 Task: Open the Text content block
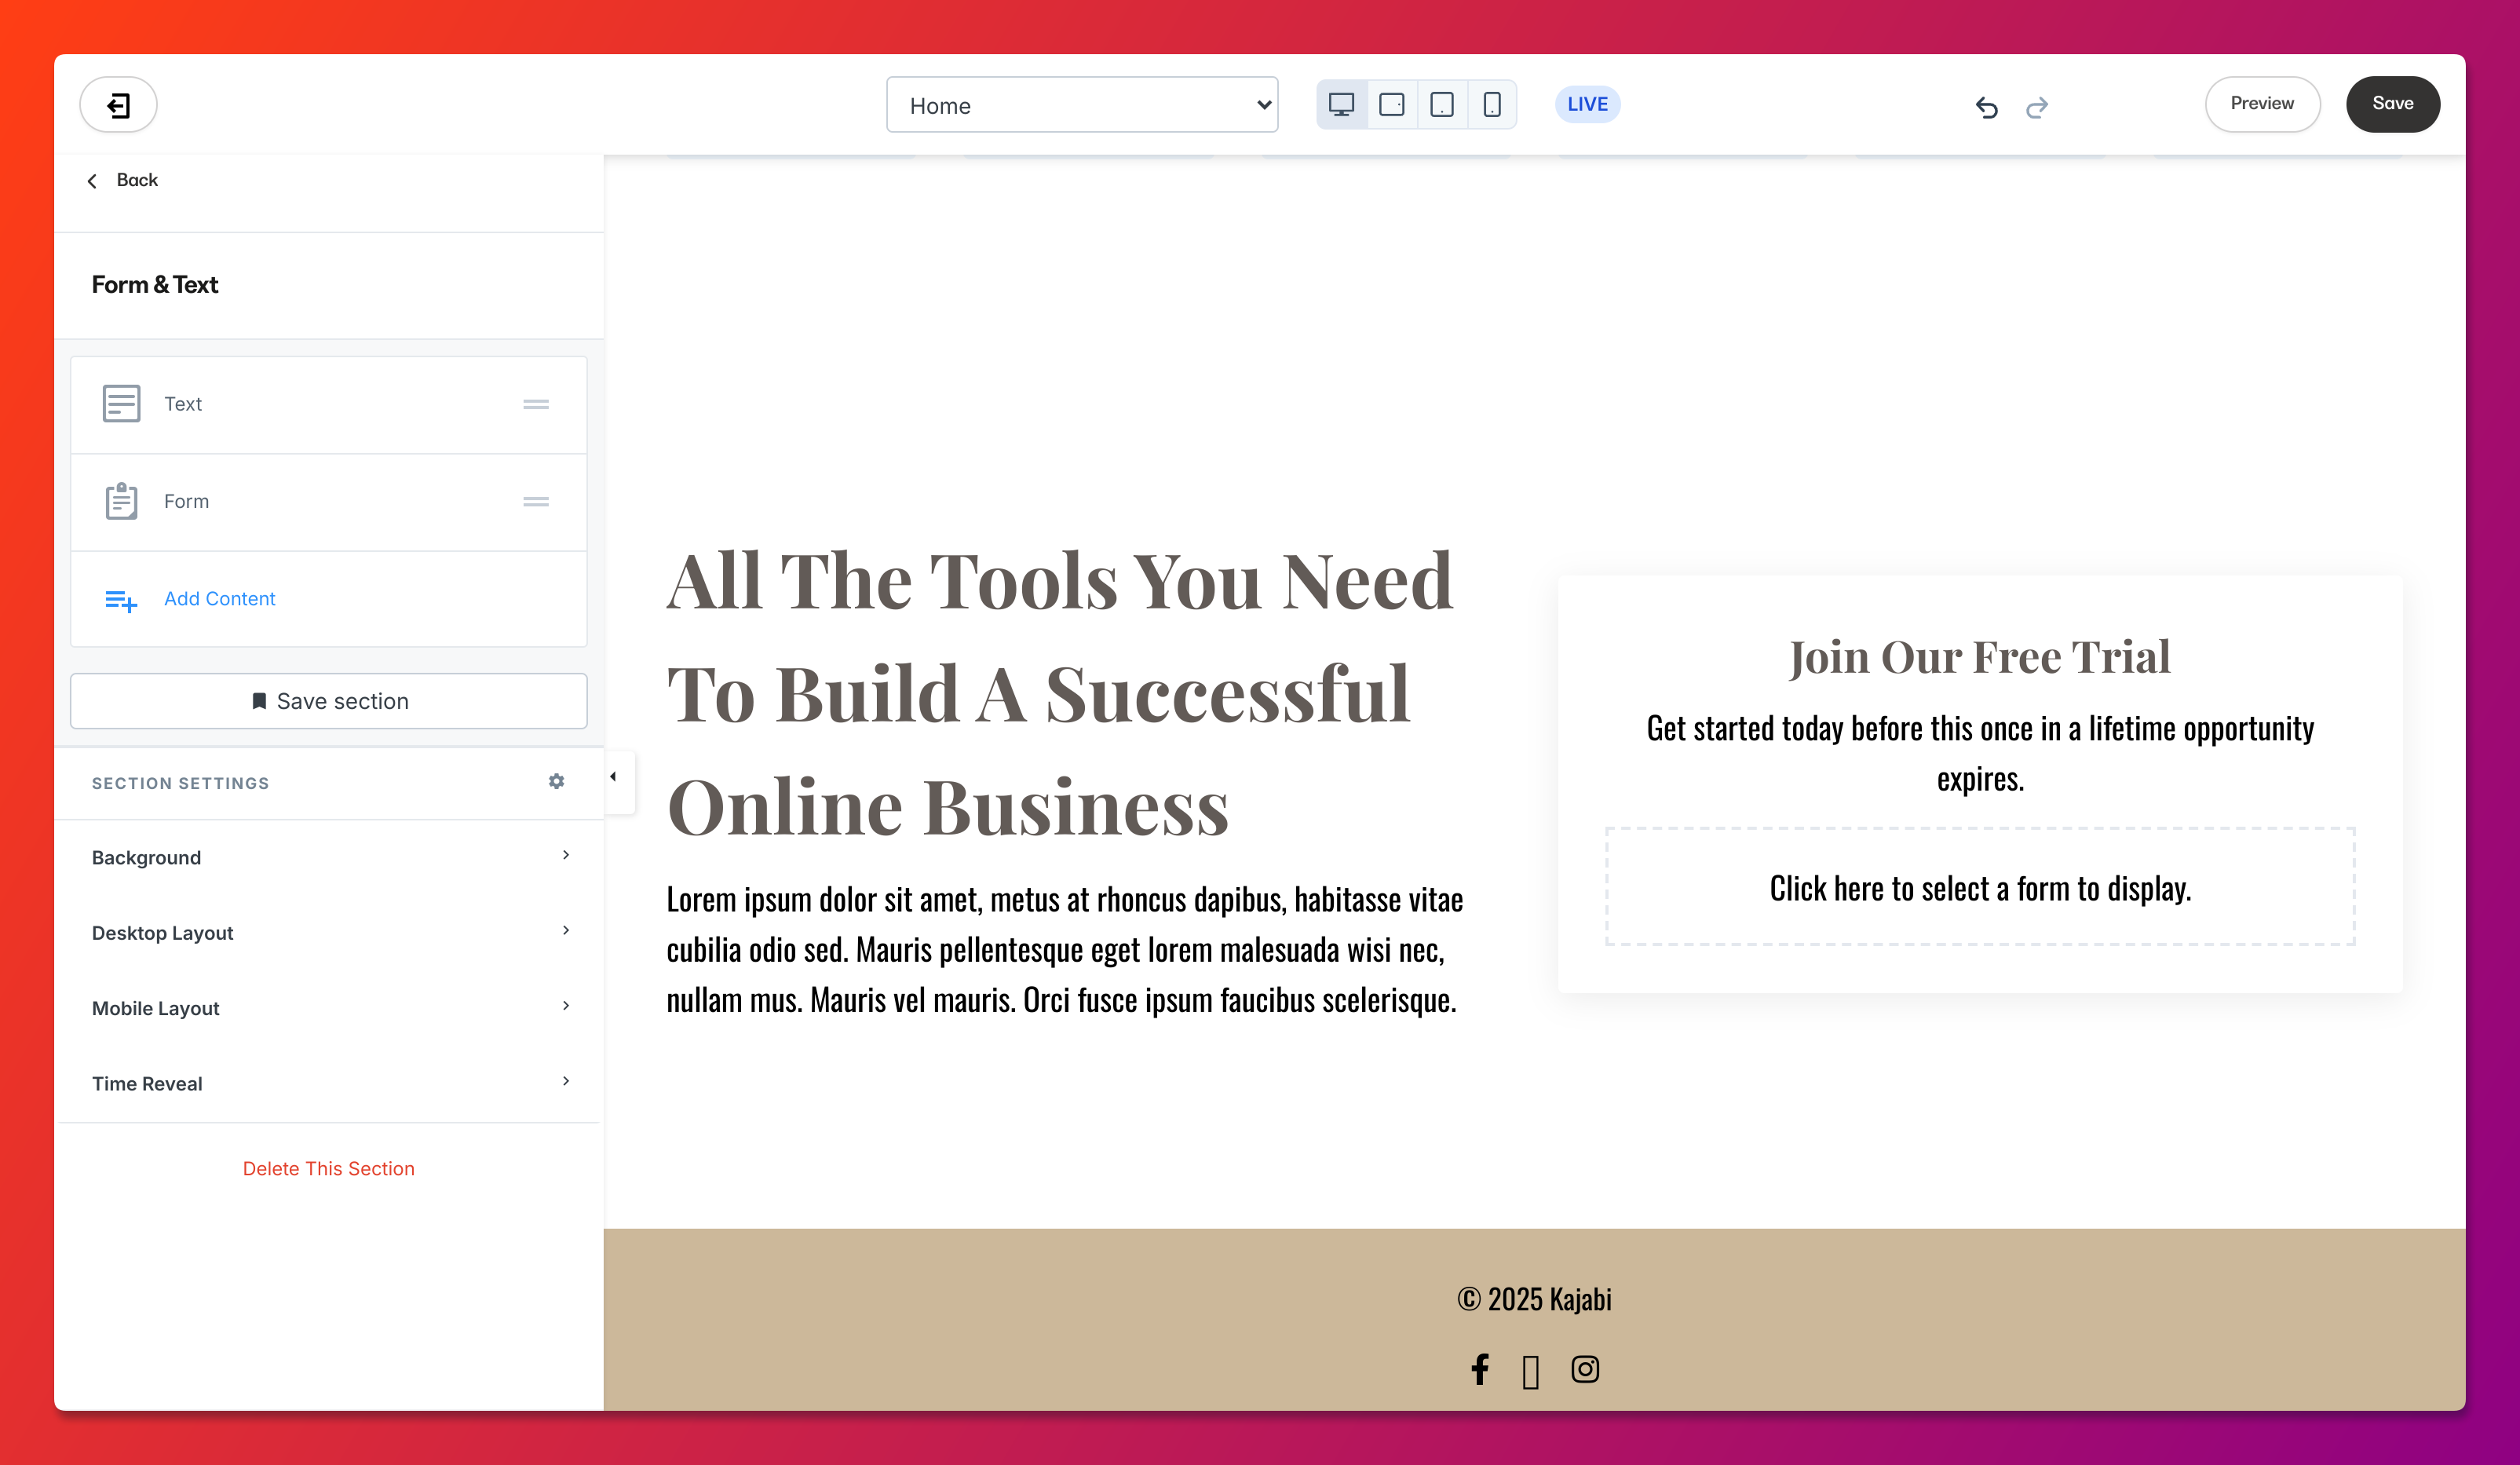(329, 404)
